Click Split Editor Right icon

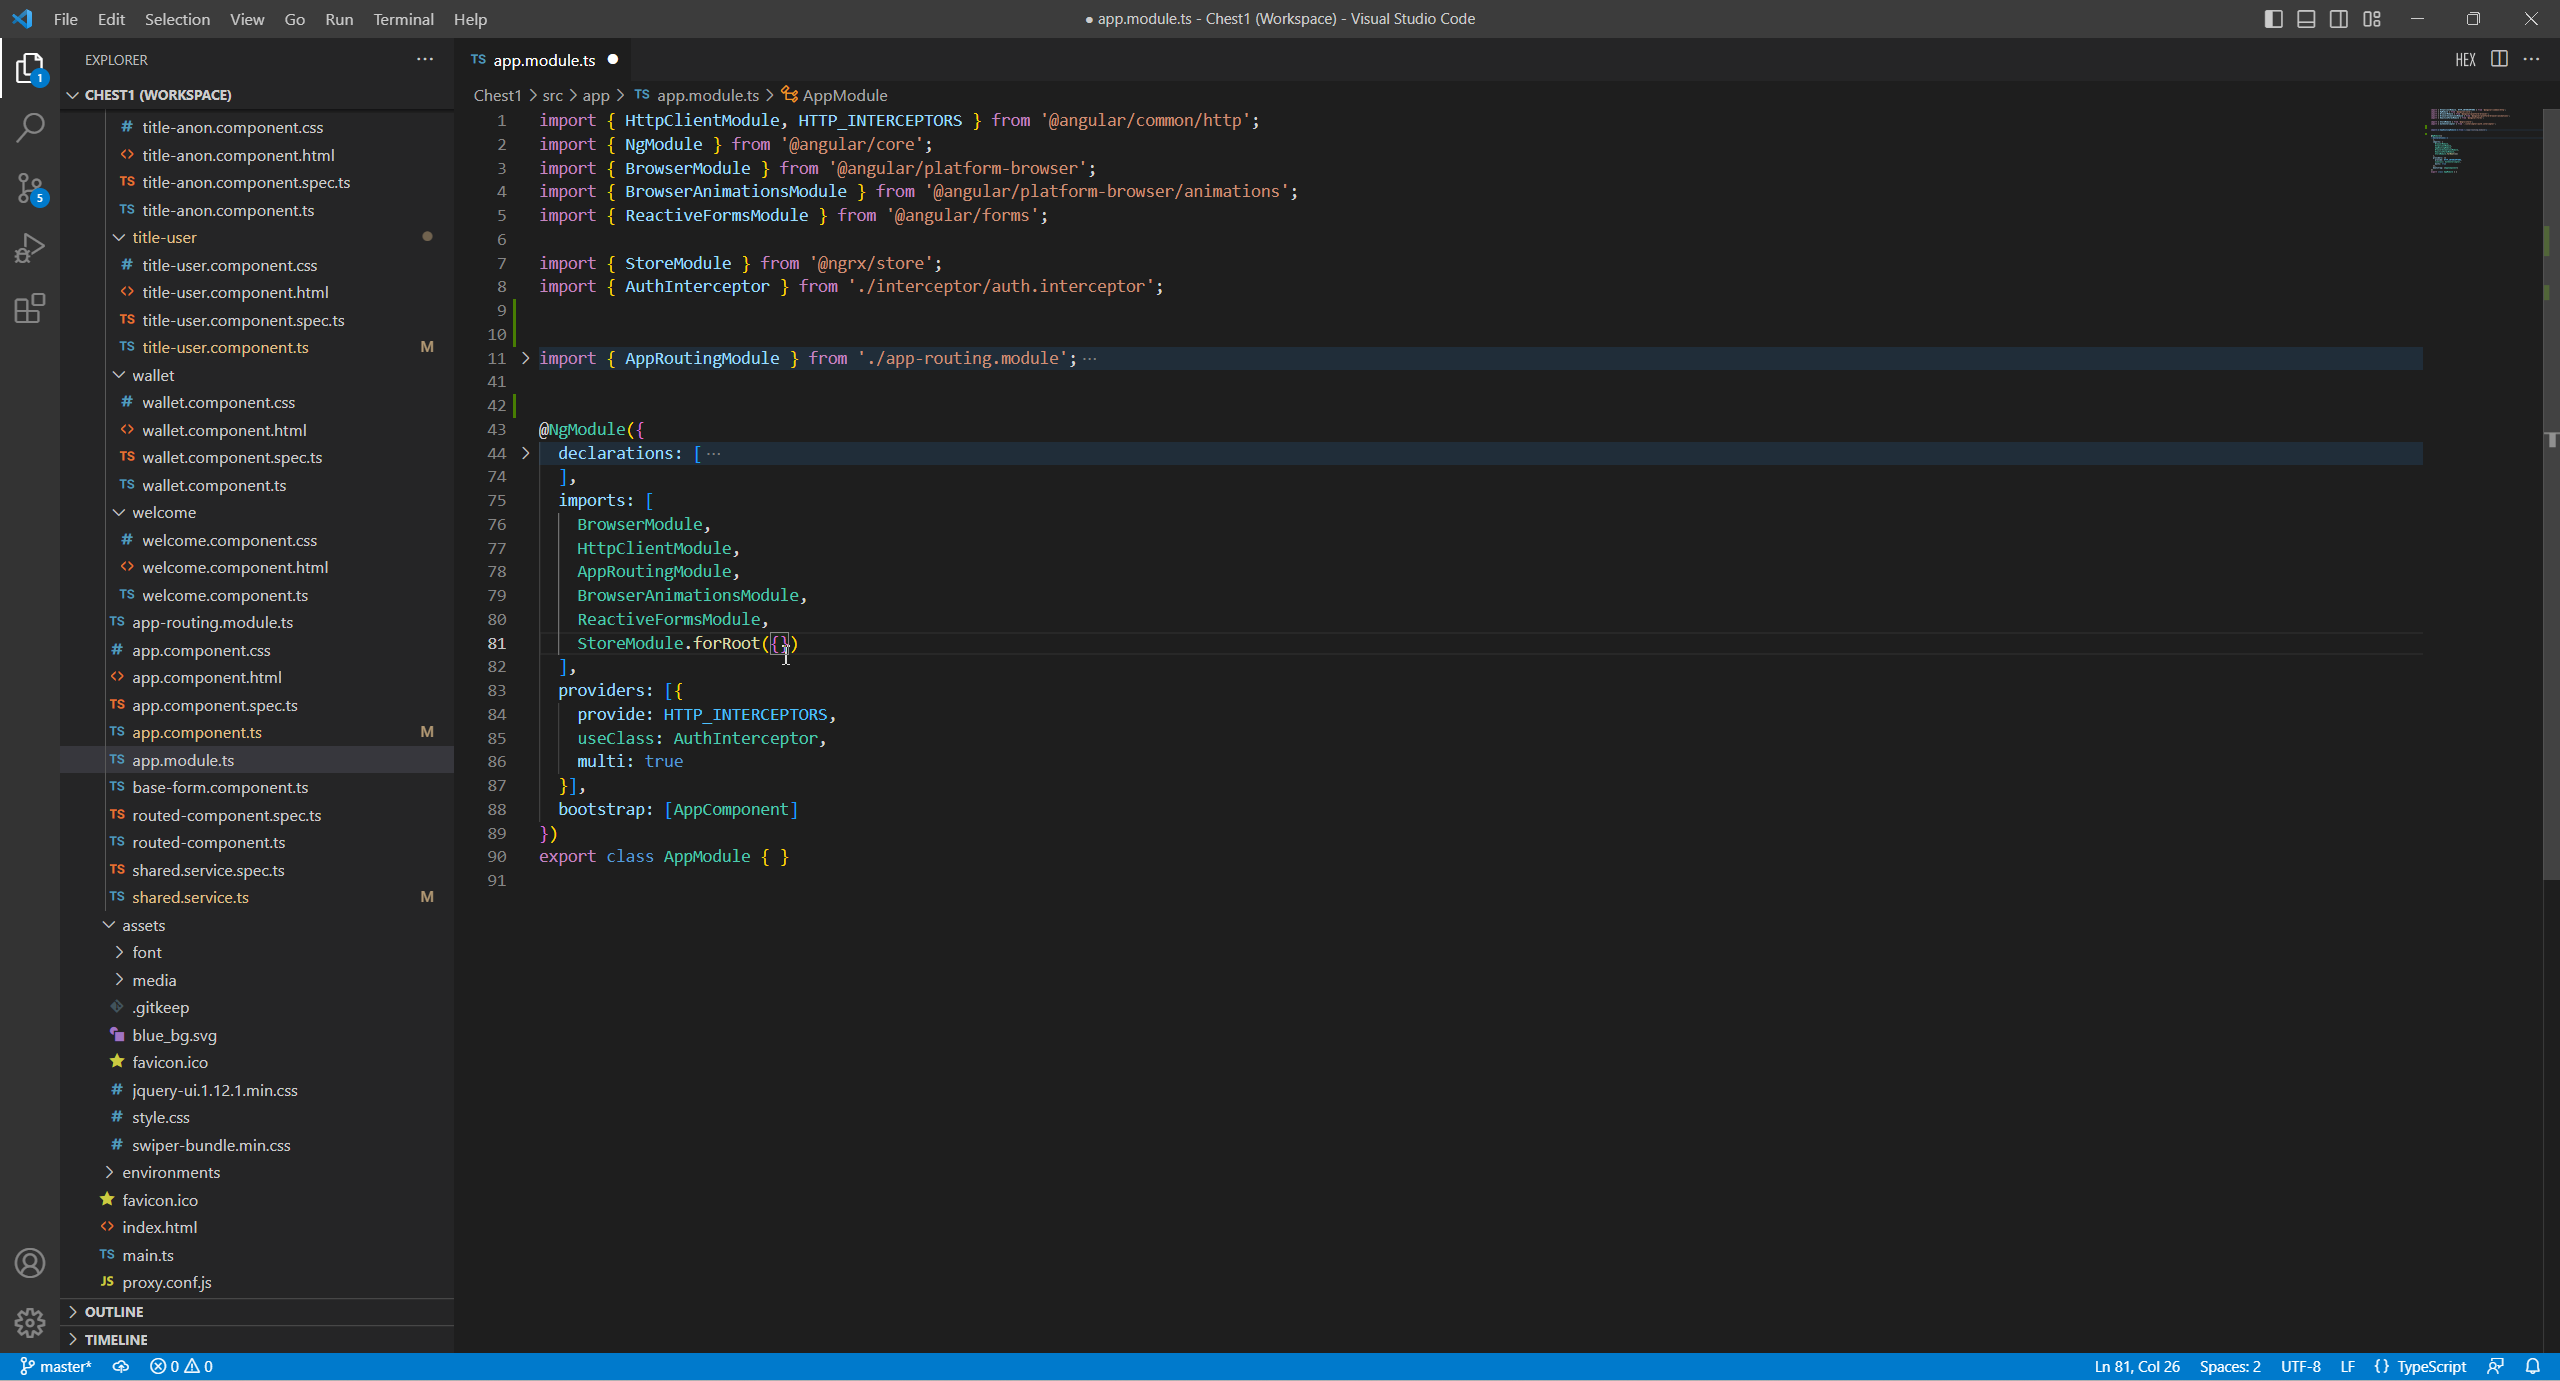pyautogui.click(x=2499, y=59)
